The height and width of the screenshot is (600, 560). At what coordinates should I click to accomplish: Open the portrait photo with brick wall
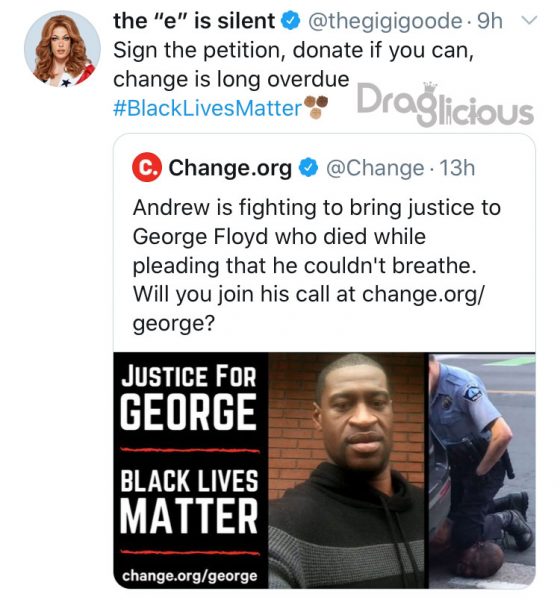pyautogui.click(x=347, y=470)
